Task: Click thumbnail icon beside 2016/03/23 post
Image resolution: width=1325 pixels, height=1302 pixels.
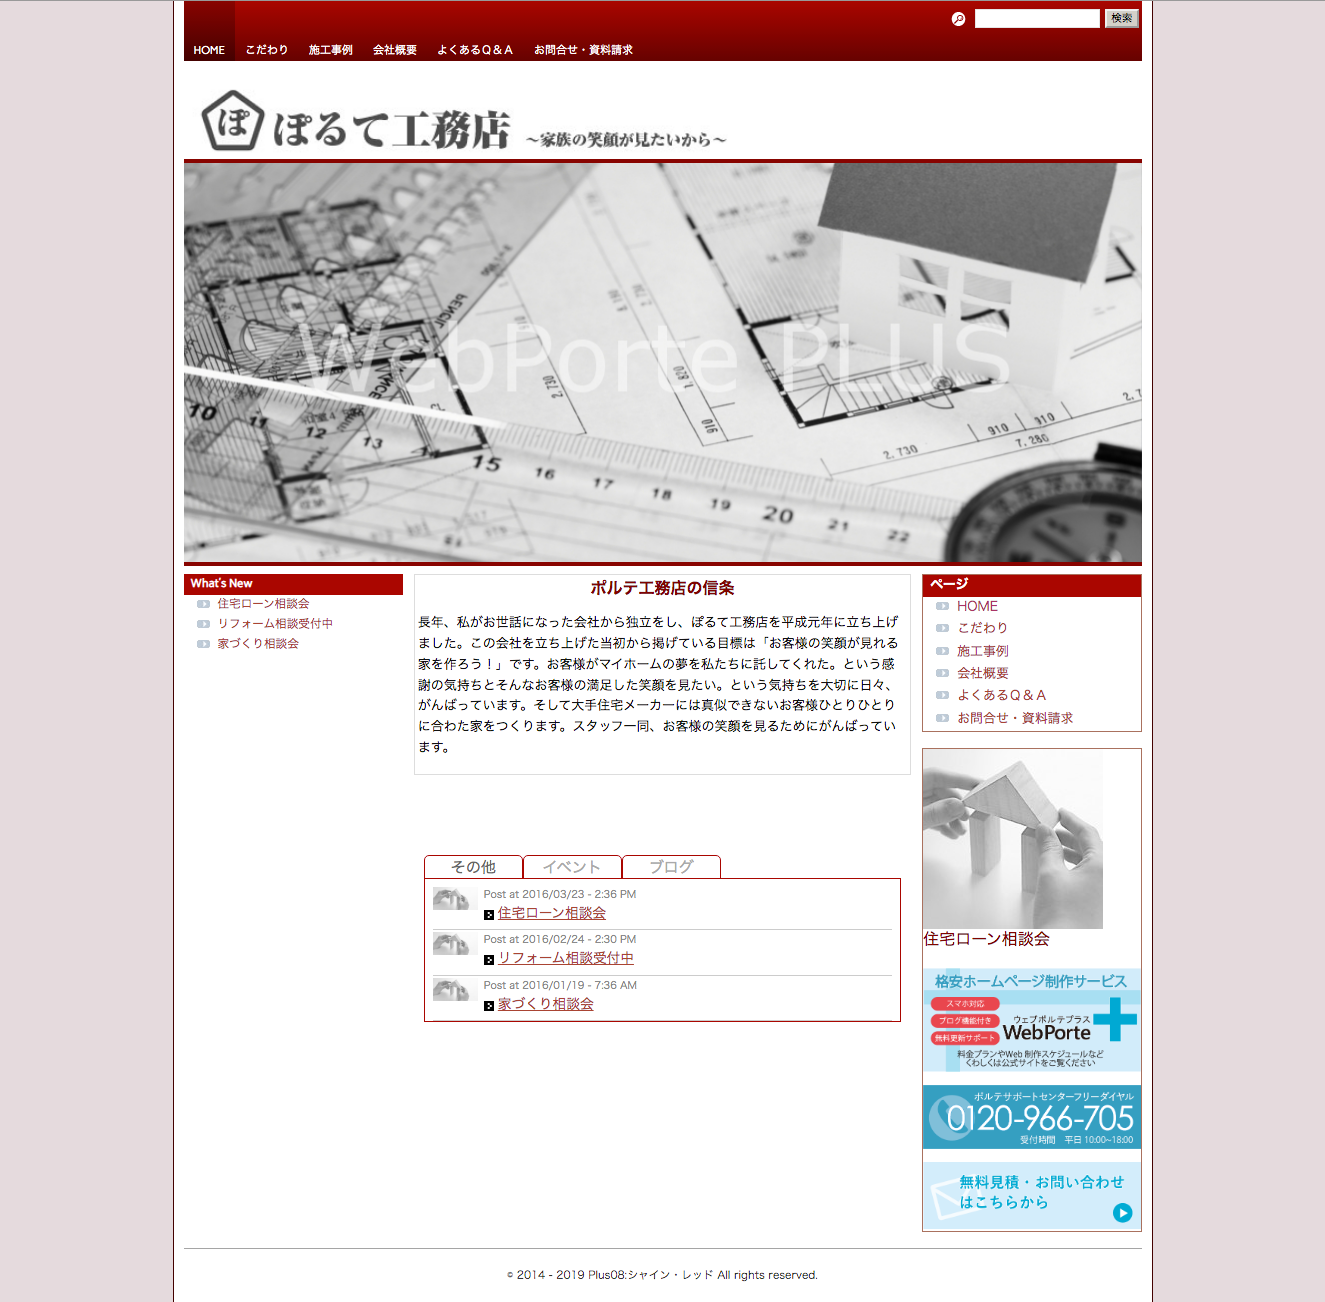Action: click(451, 900)
